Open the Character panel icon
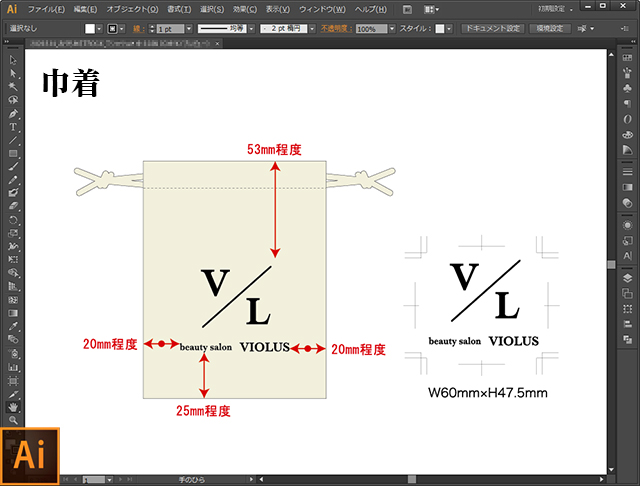 [627, 256]
